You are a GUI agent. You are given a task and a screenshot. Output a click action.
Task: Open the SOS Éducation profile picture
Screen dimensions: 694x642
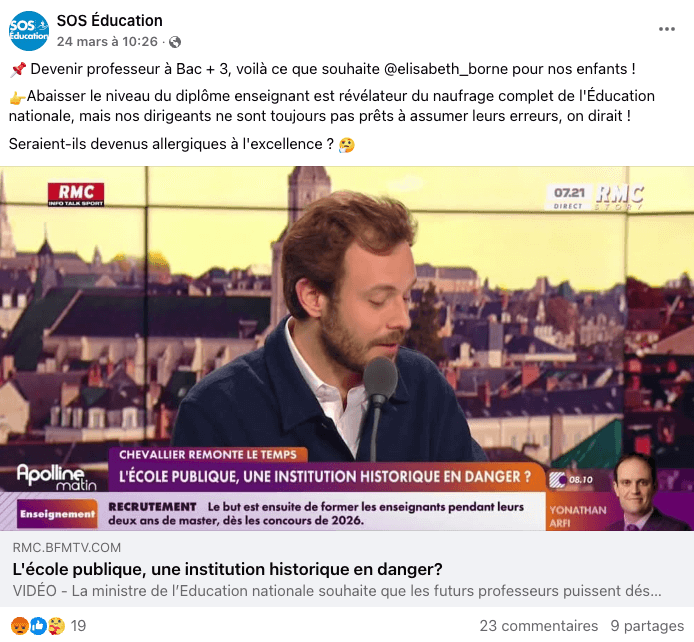click(29, 31)
